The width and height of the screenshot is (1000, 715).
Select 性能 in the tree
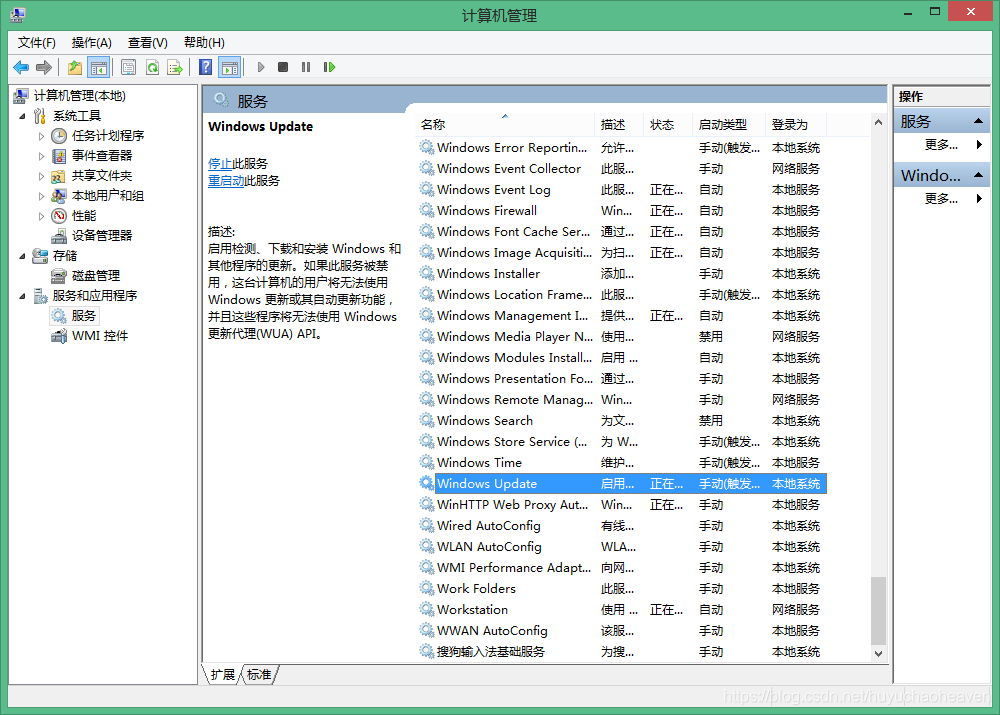tap(84, 216)
